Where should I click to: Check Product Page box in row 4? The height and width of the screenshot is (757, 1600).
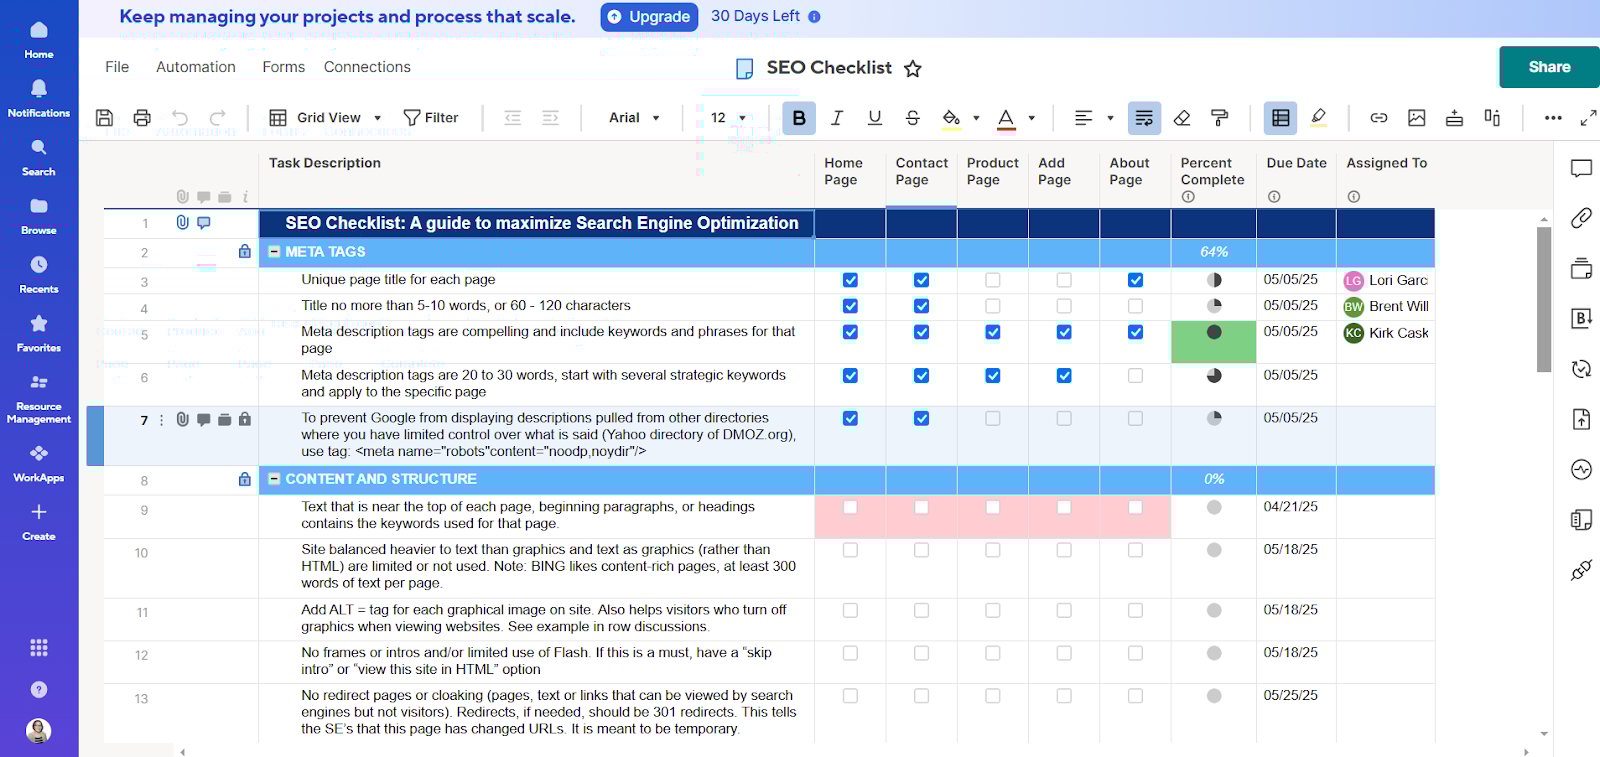(x=992, y=306)
